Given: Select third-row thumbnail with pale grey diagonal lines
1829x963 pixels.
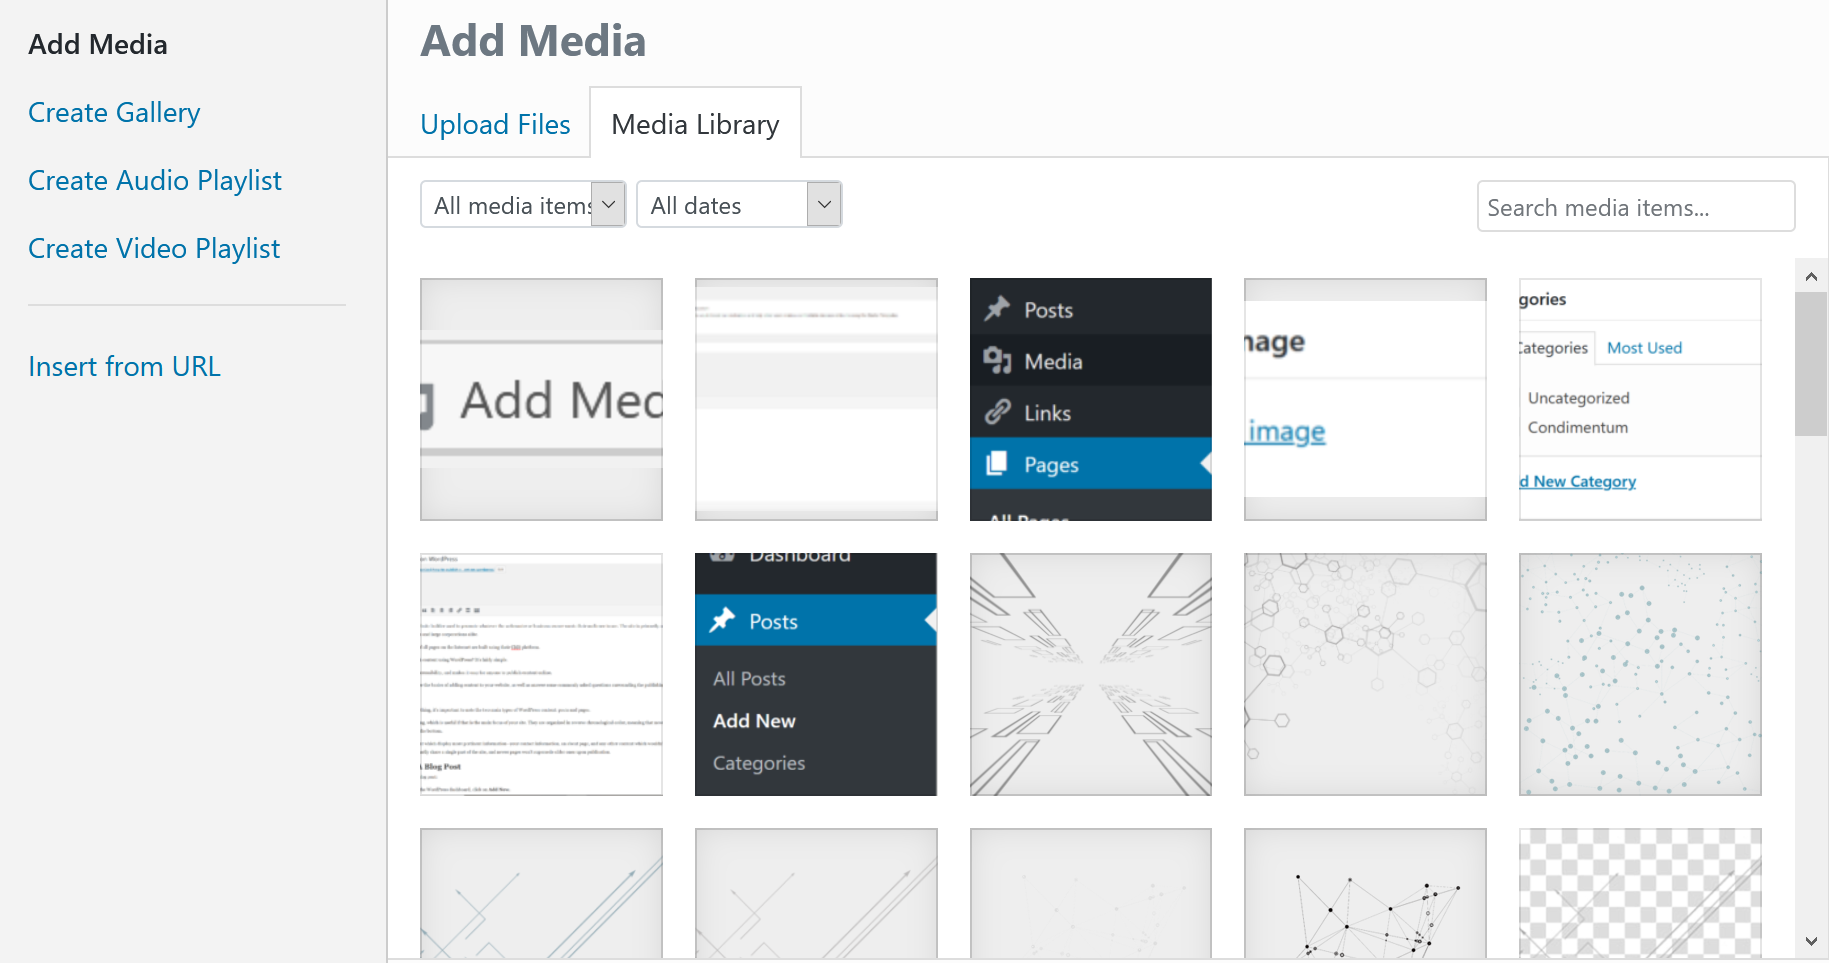Looking at the screenshot, I should click(816, 893).
